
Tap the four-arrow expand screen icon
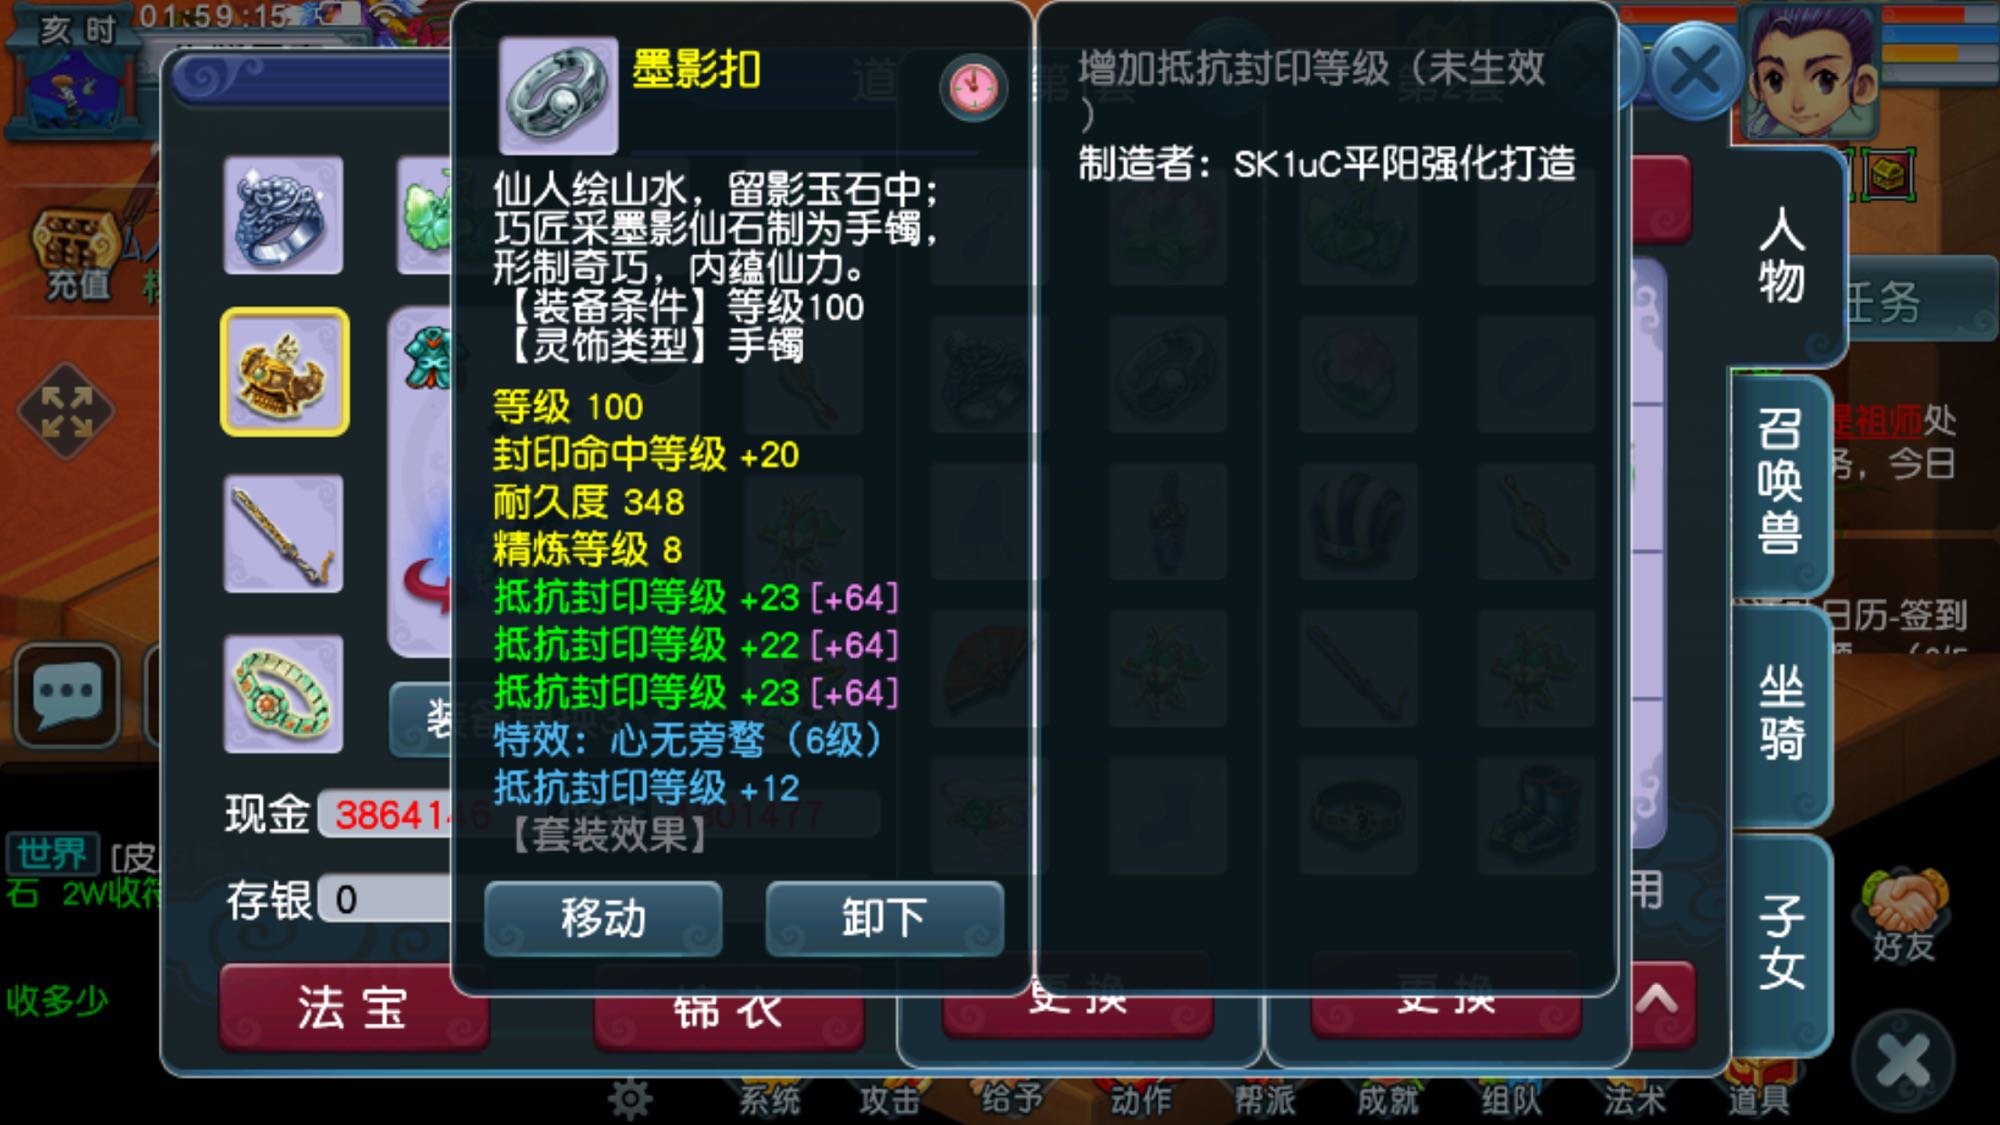pyautogui.click(x=67, y=411)
